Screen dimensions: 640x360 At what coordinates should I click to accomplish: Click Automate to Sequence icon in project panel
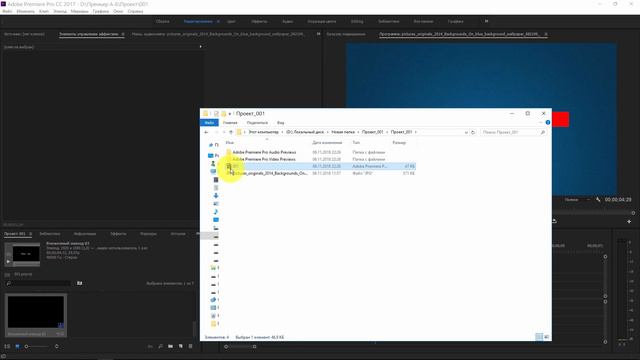150,346
